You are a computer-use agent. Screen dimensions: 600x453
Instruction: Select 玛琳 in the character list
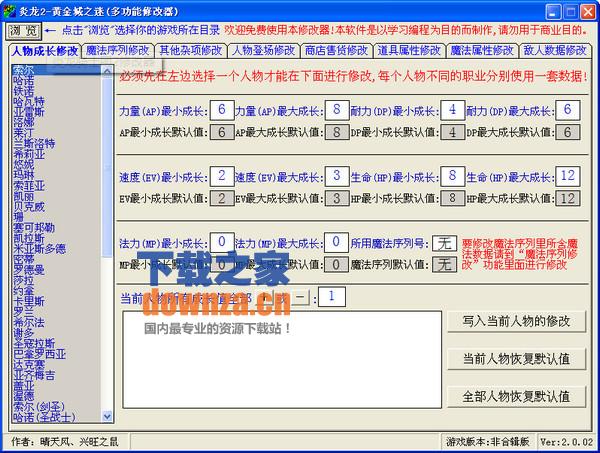coord(57,175)
